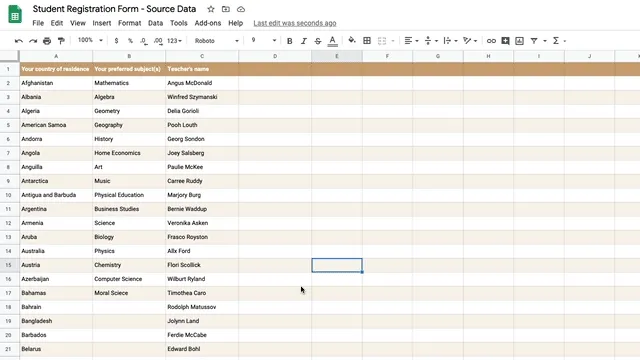Select column D header

(275, 56)
